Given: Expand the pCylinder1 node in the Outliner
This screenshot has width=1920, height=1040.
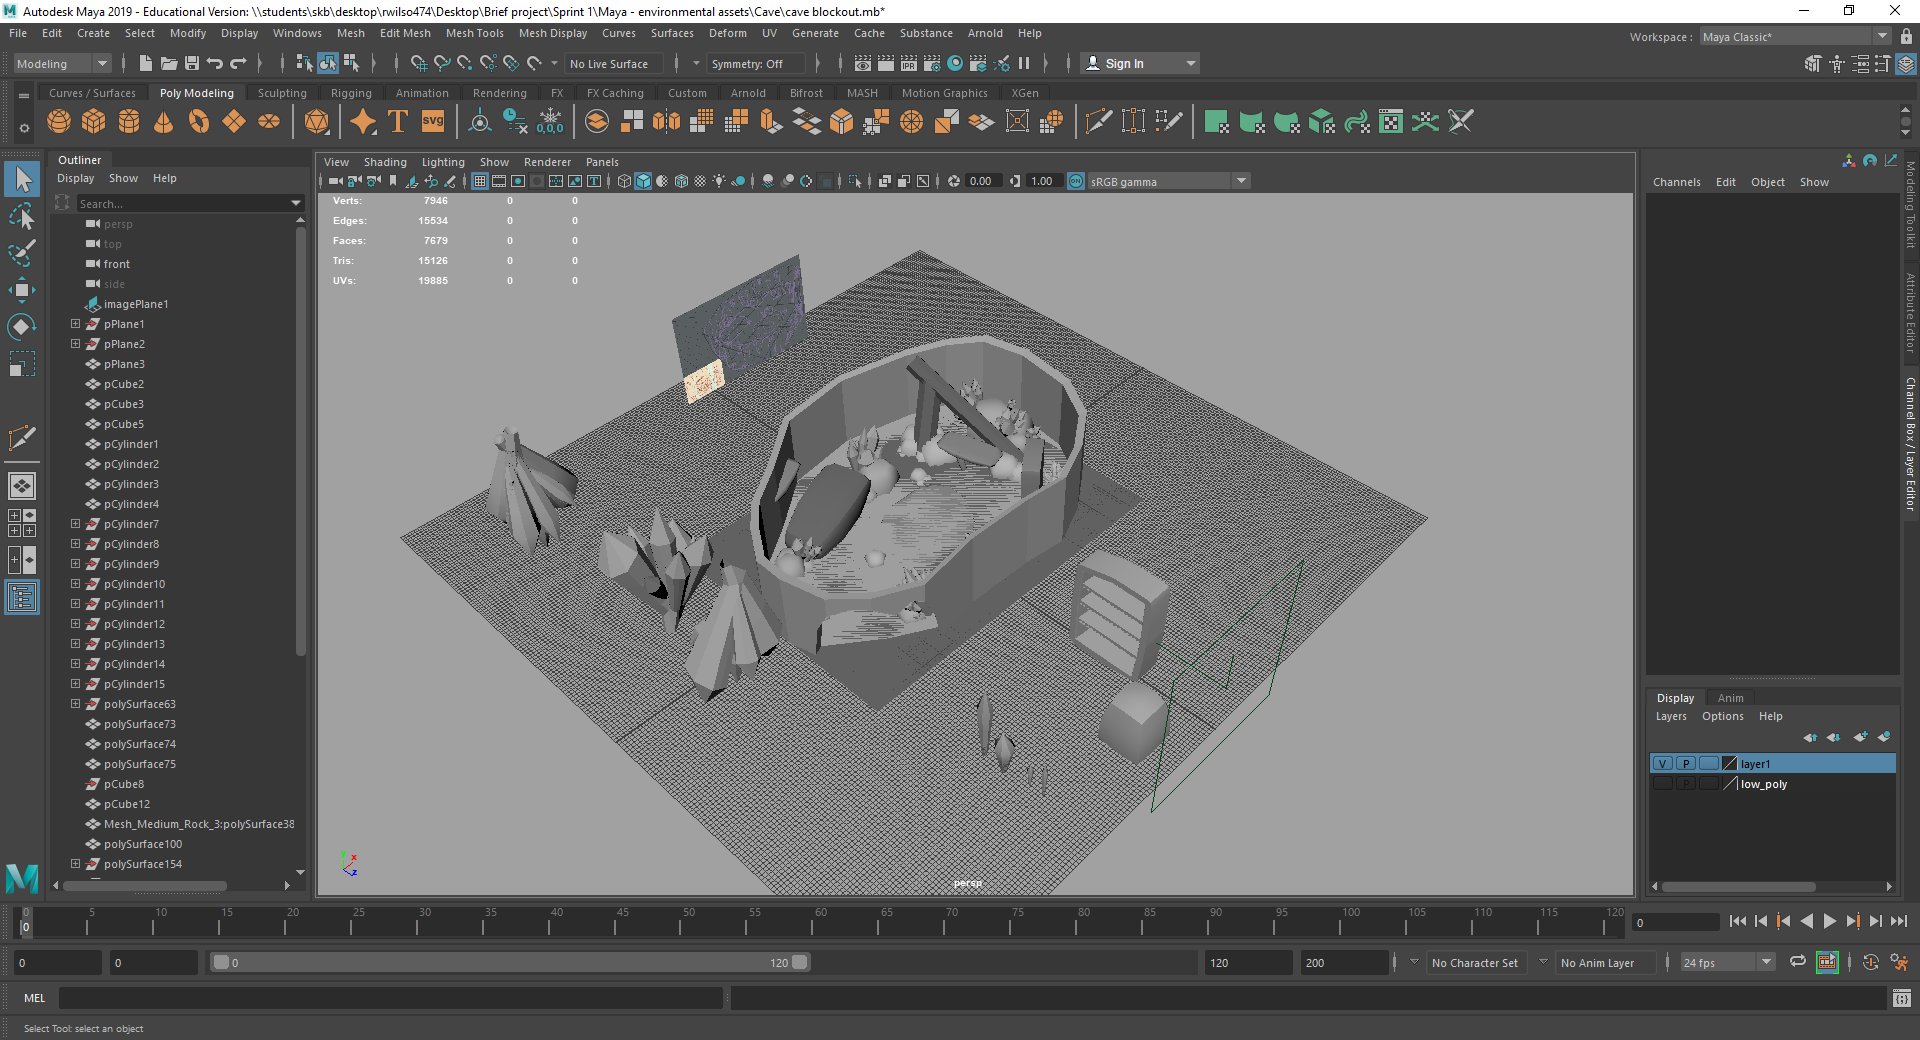Looking at the screenshot, I should tap(75, 444).
